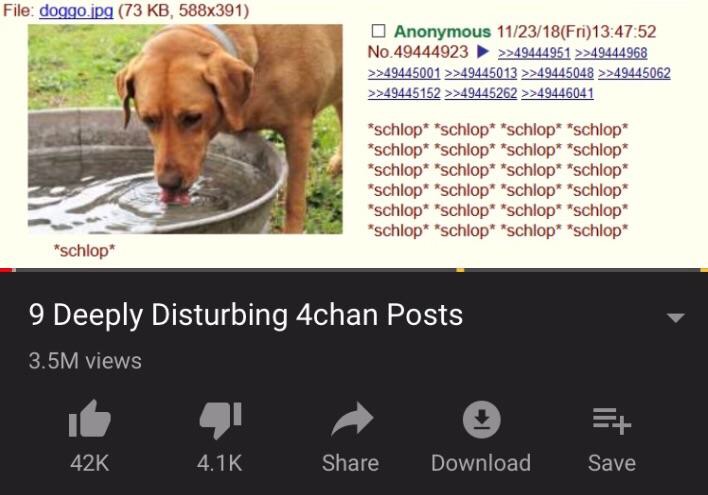Open reply link >>49444968
The image size is (708, 495).
tap(611, 53)
